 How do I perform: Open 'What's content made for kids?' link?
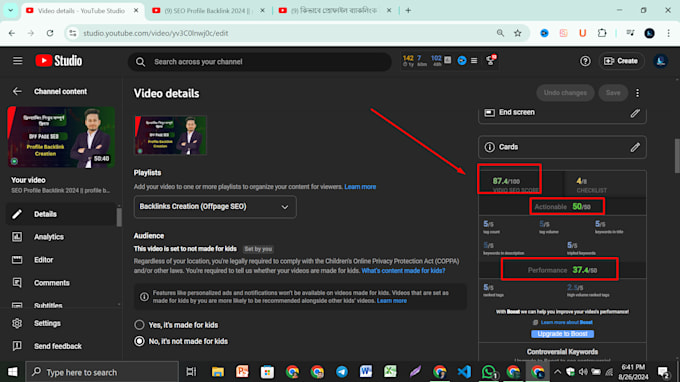[x=403, y=271]
